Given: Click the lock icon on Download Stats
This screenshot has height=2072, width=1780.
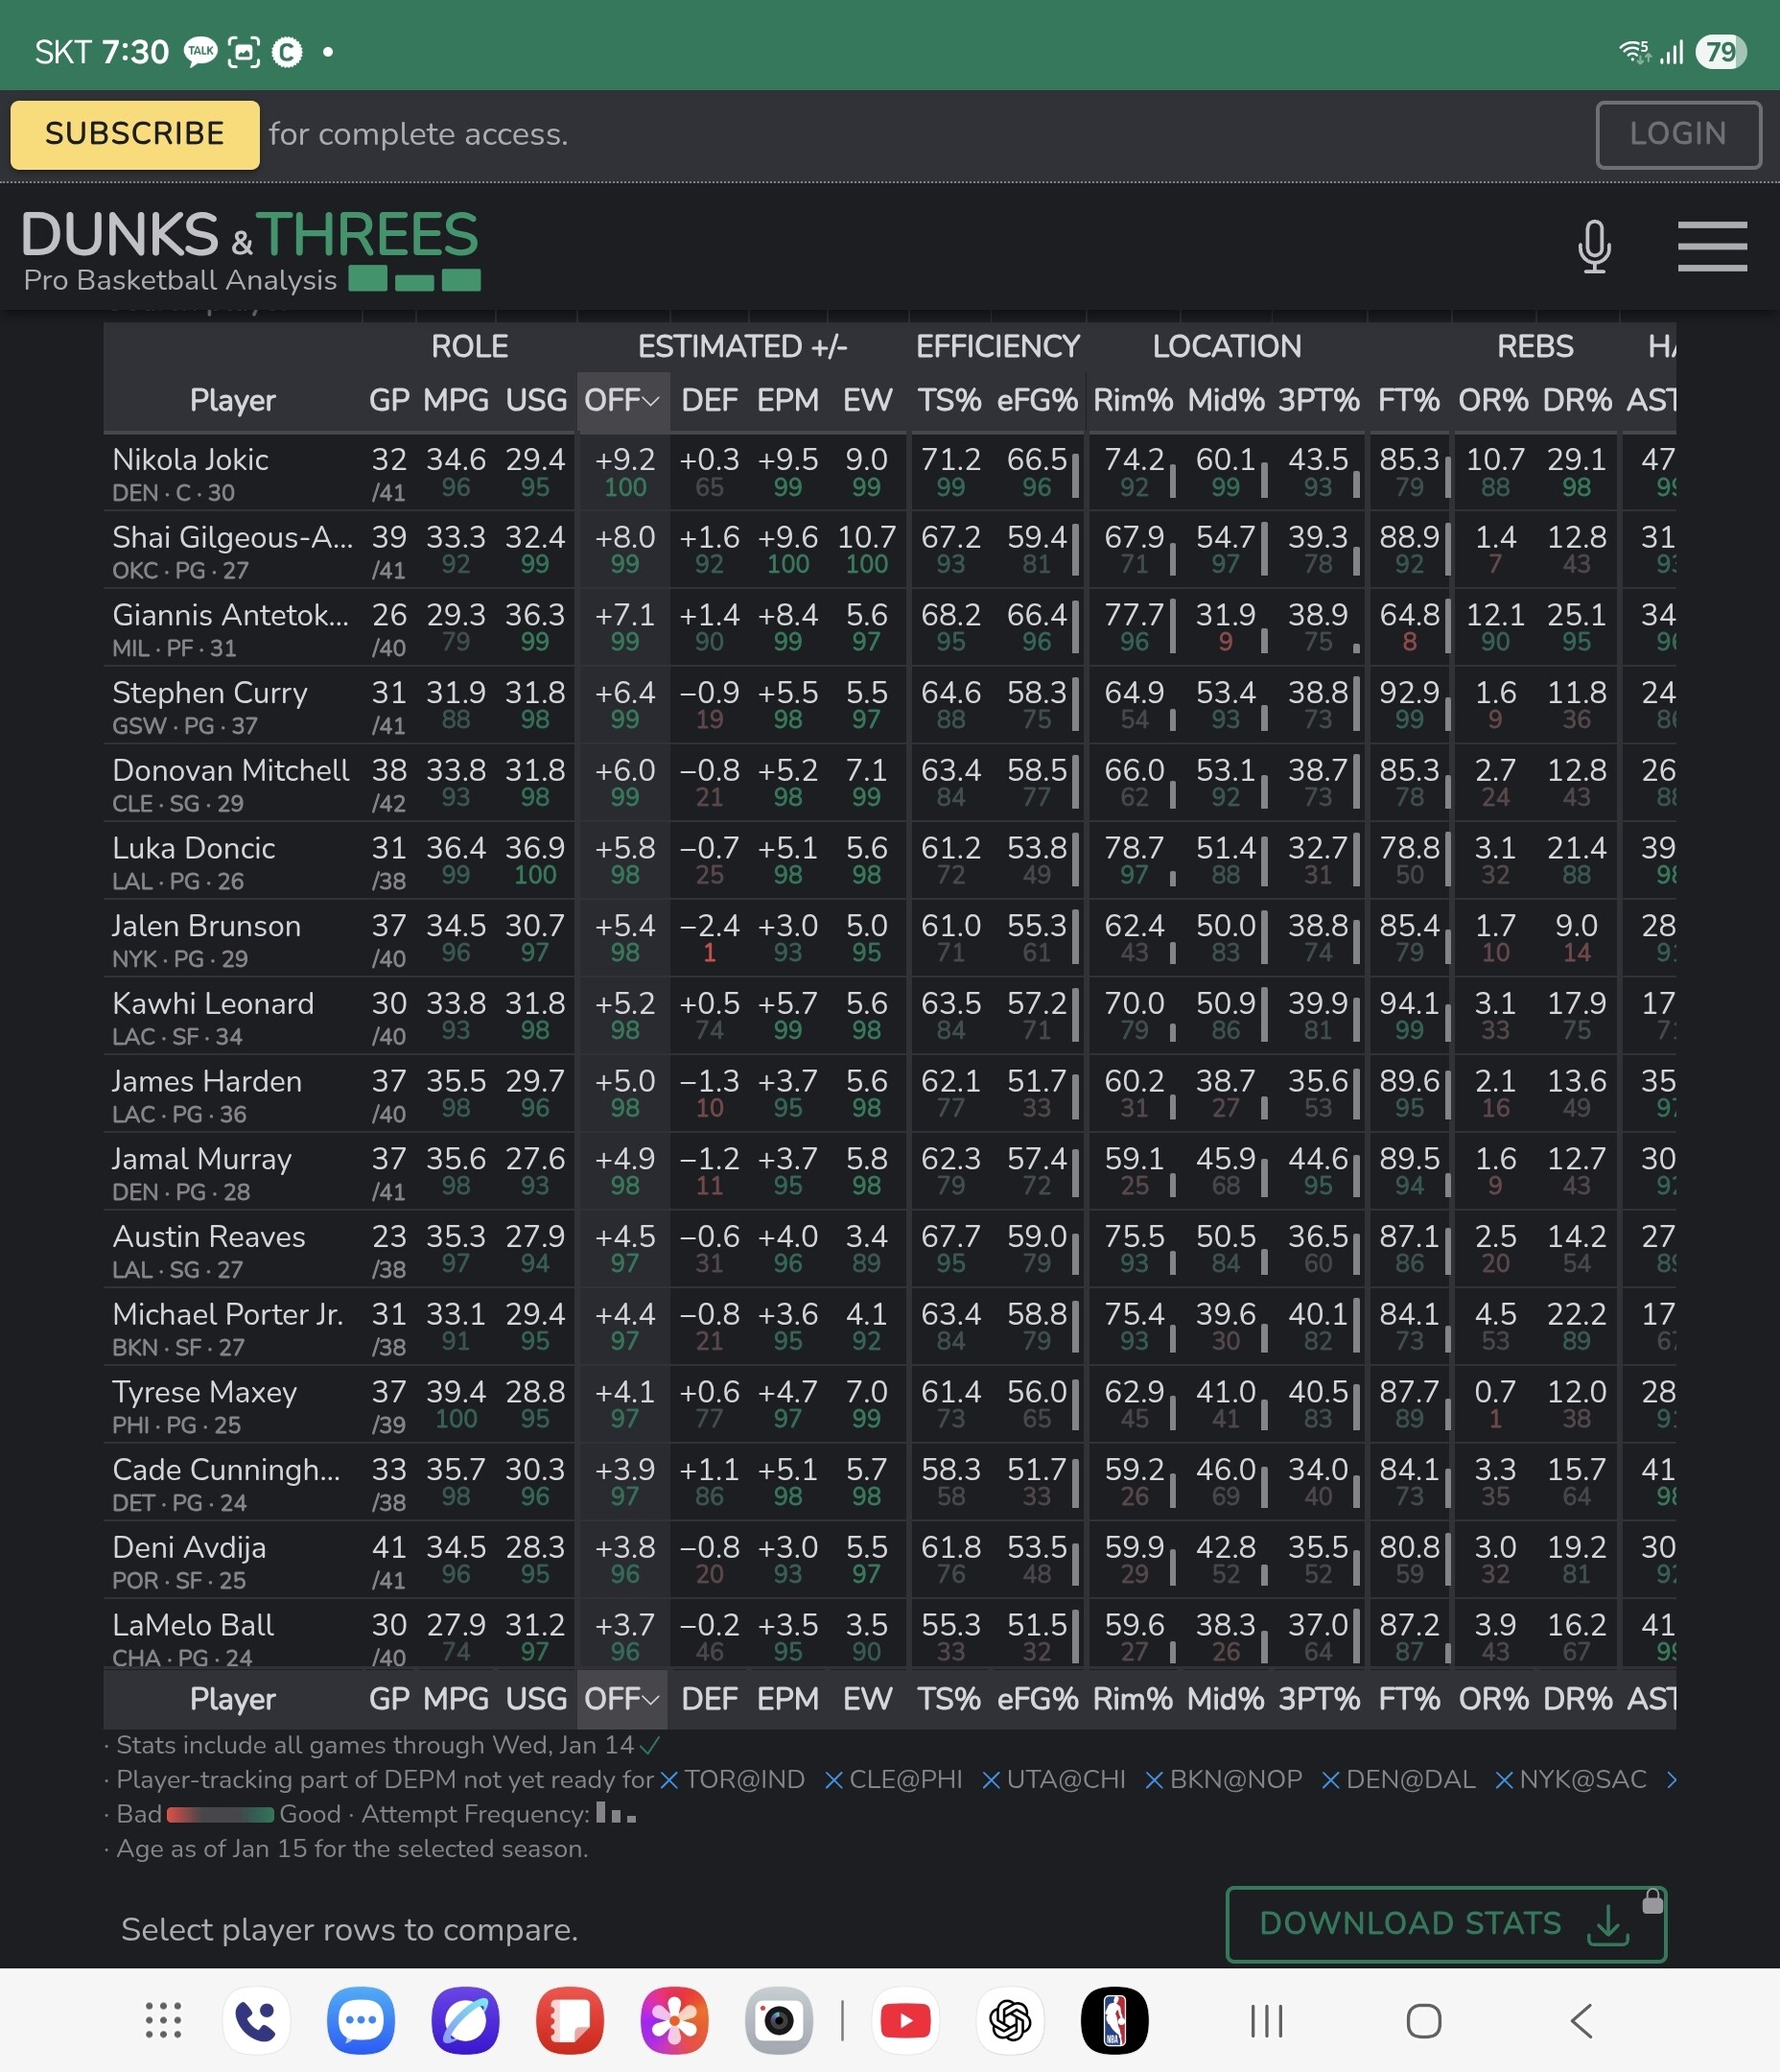Looking at the screenshot, I should click(x=1653, y=1900).
